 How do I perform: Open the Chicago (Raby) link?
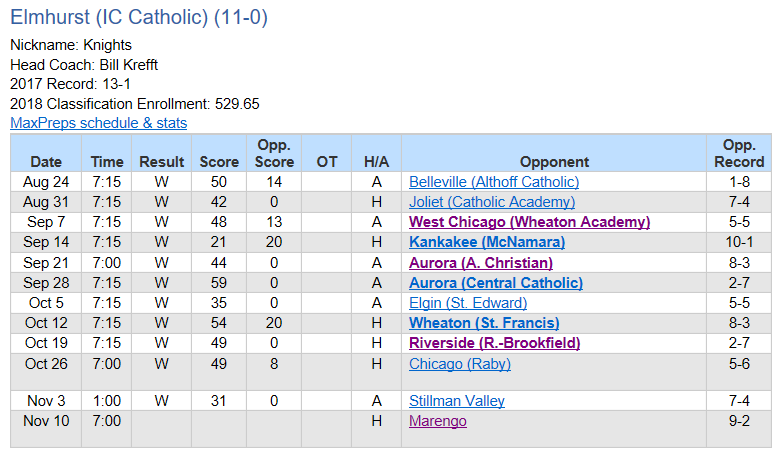(x=460, y=364)
